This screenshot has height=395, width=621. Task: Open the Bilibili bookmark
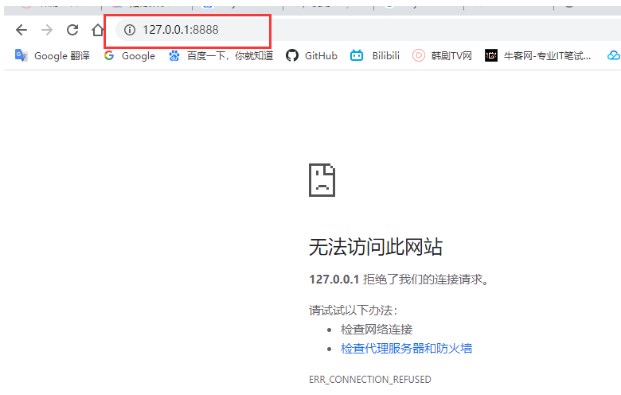tap(375, 55)
